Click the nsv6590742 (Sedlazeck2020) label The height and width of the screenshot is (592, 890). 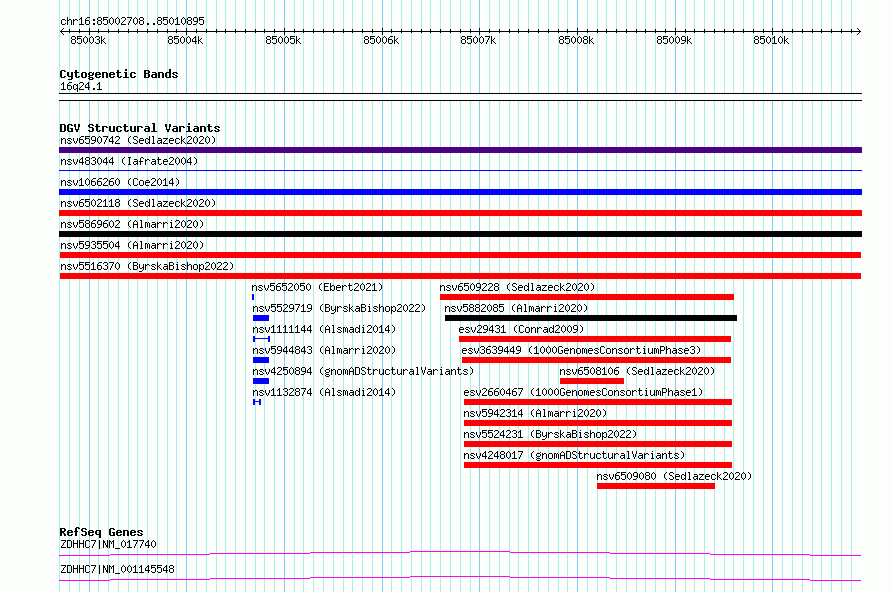pos(138,140)
